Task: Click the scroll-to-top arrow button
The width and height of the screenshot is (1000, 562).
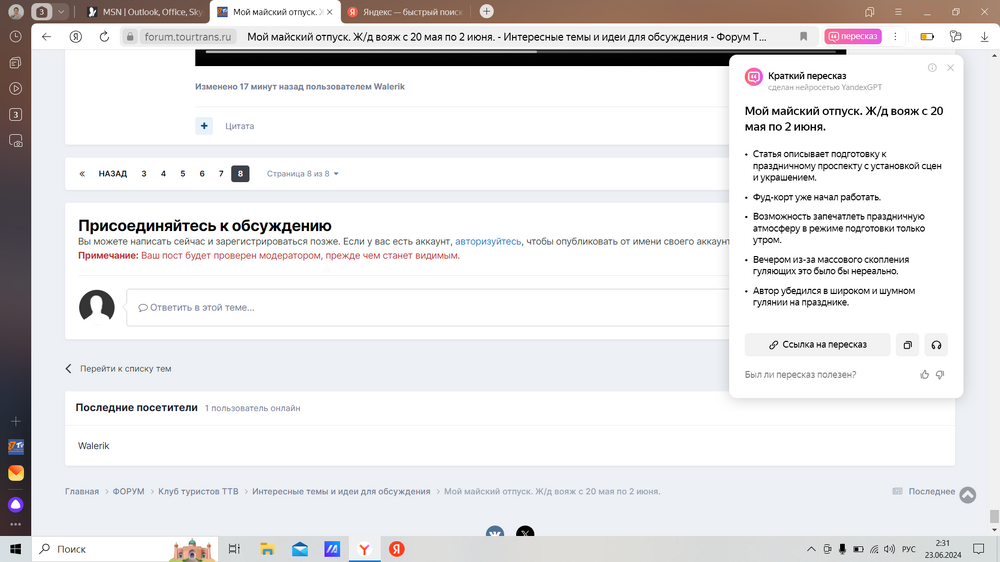Action: [967, 495]
